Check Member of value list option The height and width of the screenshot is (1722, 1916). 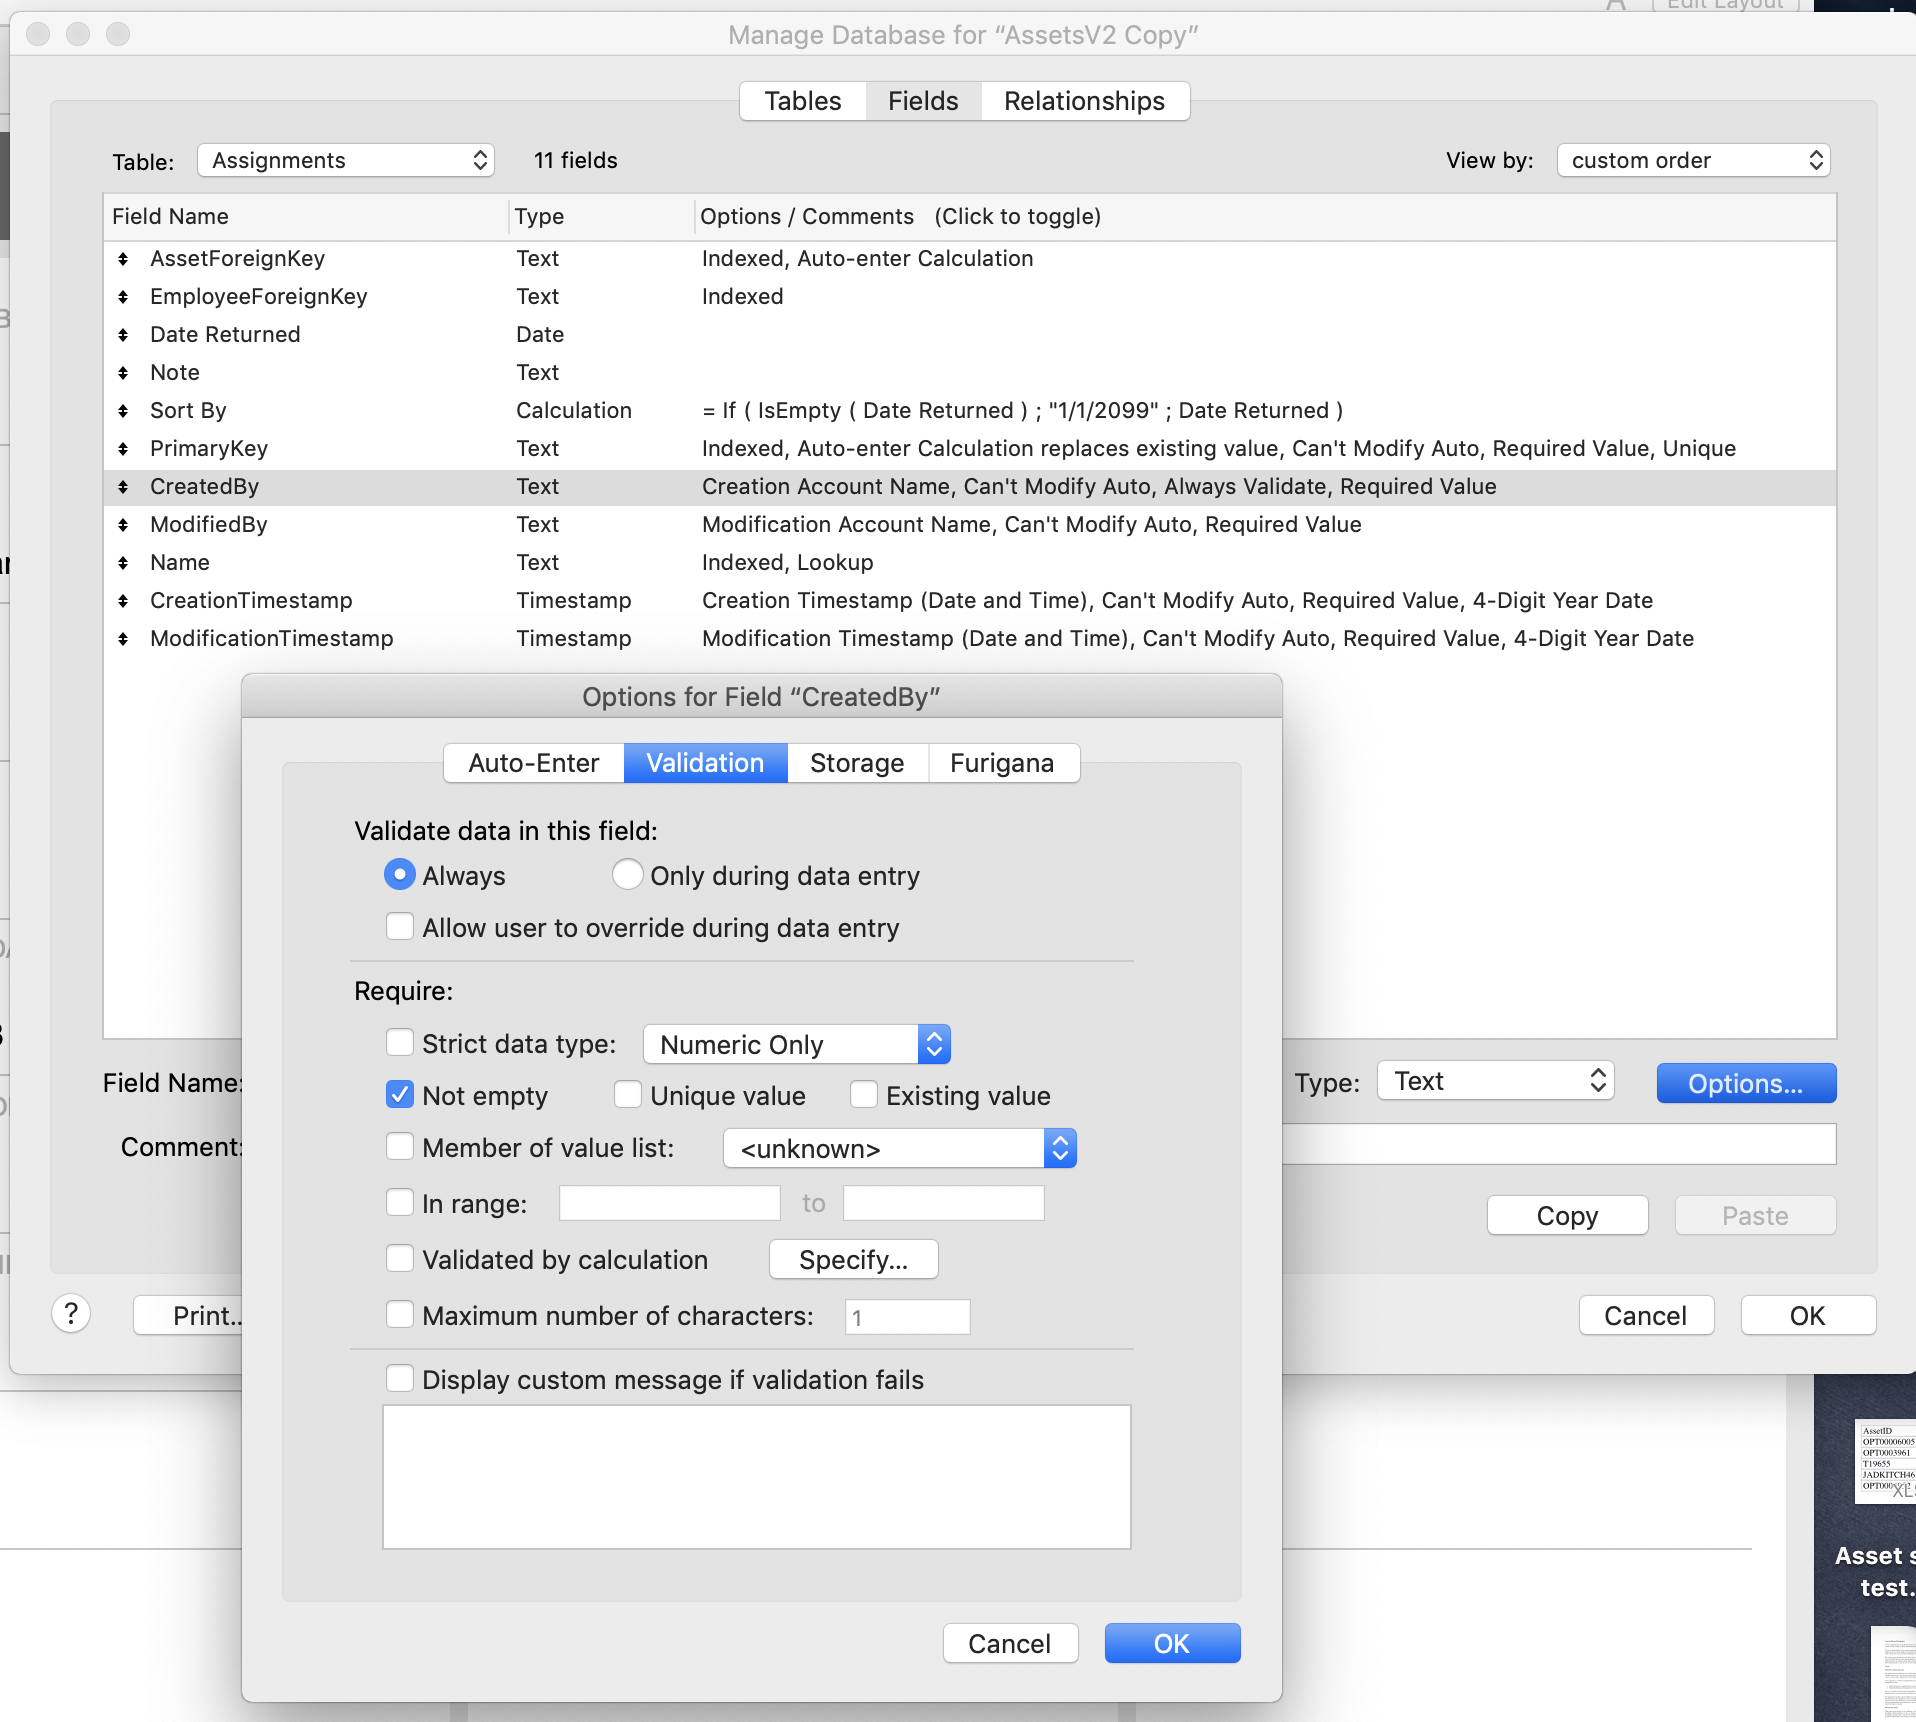(x=400, y=1147)
